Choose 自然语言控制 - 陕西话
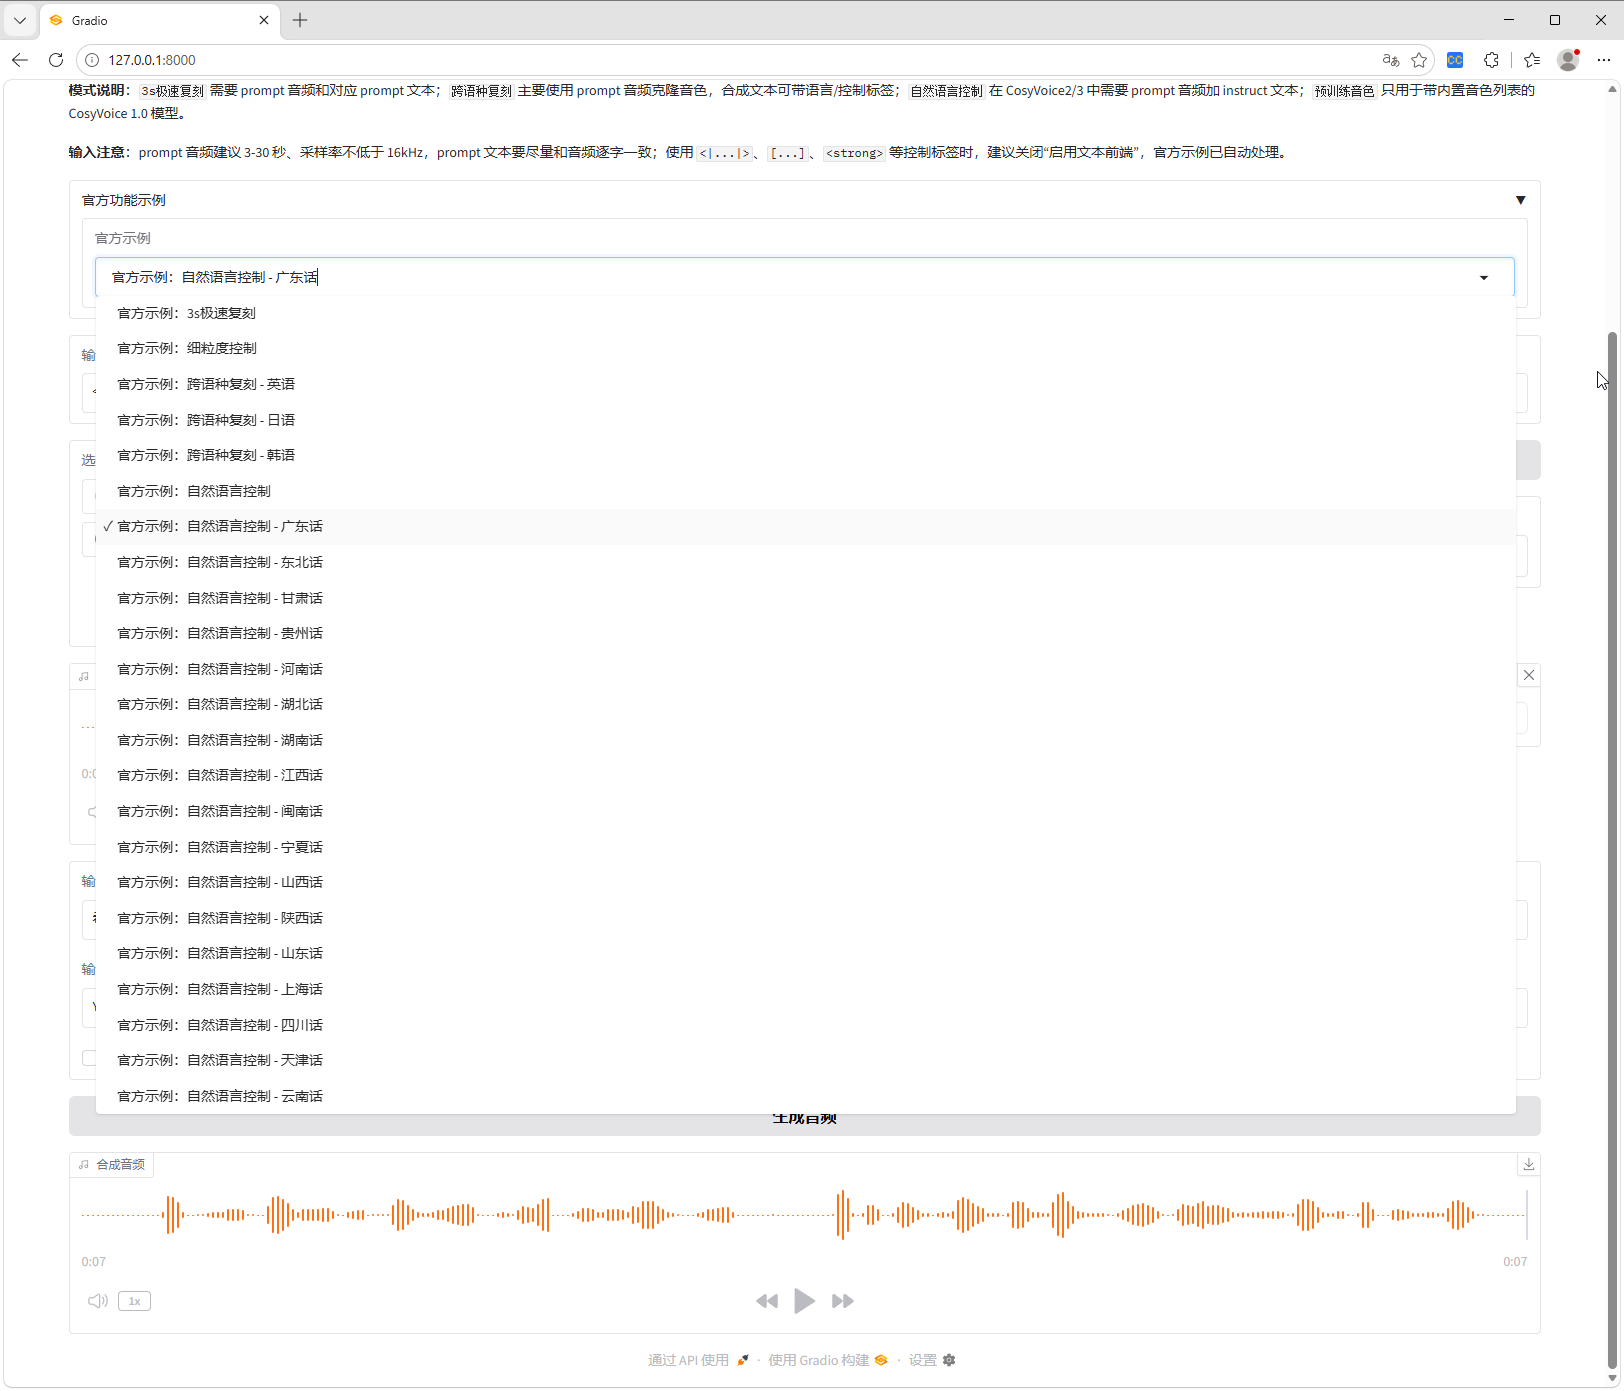Screen dimensions: 1624x1391 (x=805, y=918)
